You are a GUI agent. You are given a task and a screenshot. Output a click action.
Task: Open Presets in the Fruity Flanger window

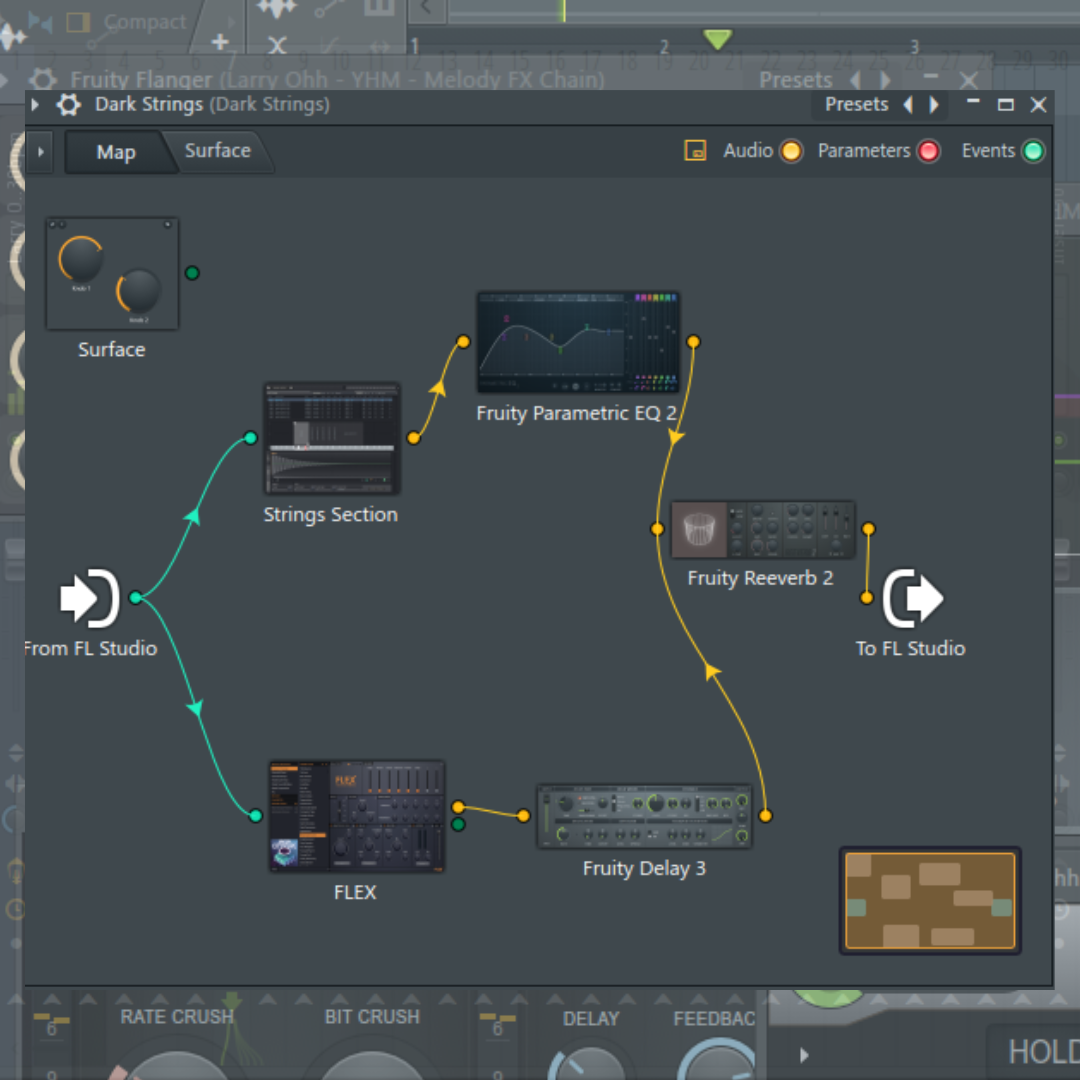tap(796, 80)
